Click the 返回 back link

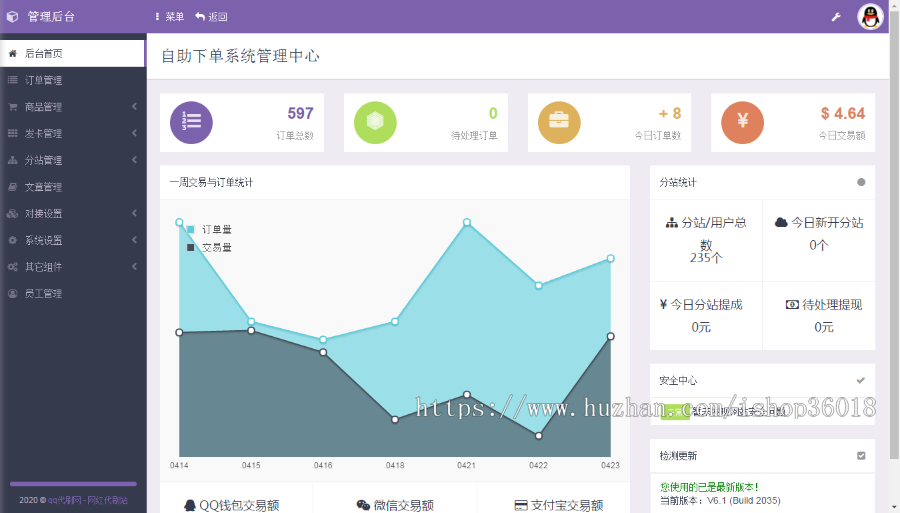211,17
